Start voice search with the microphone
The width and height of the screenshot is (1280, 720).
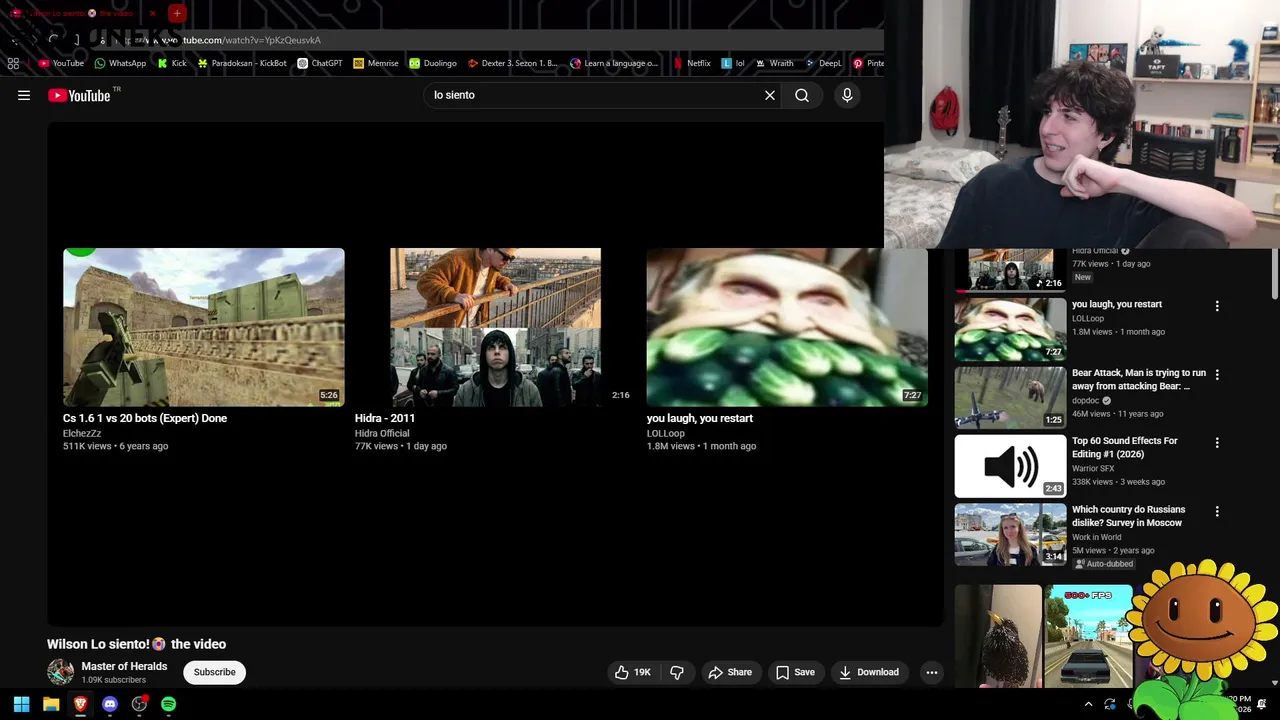pos(847,95)
